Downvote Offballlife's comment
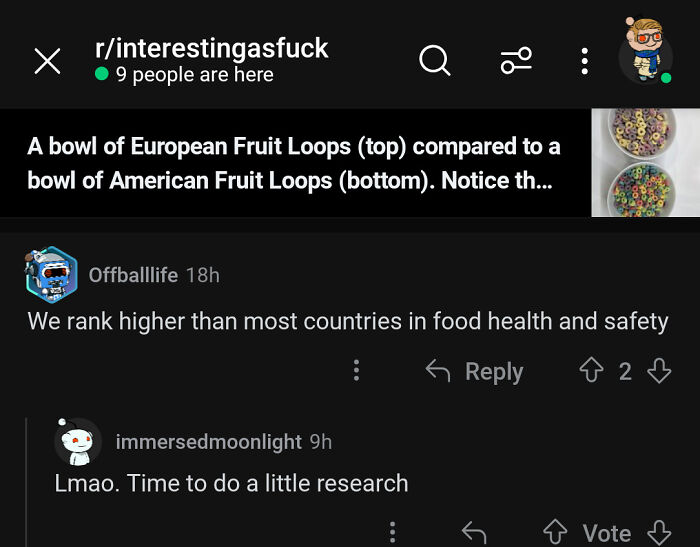Viewport: 700px width, 547px height. 659,372
